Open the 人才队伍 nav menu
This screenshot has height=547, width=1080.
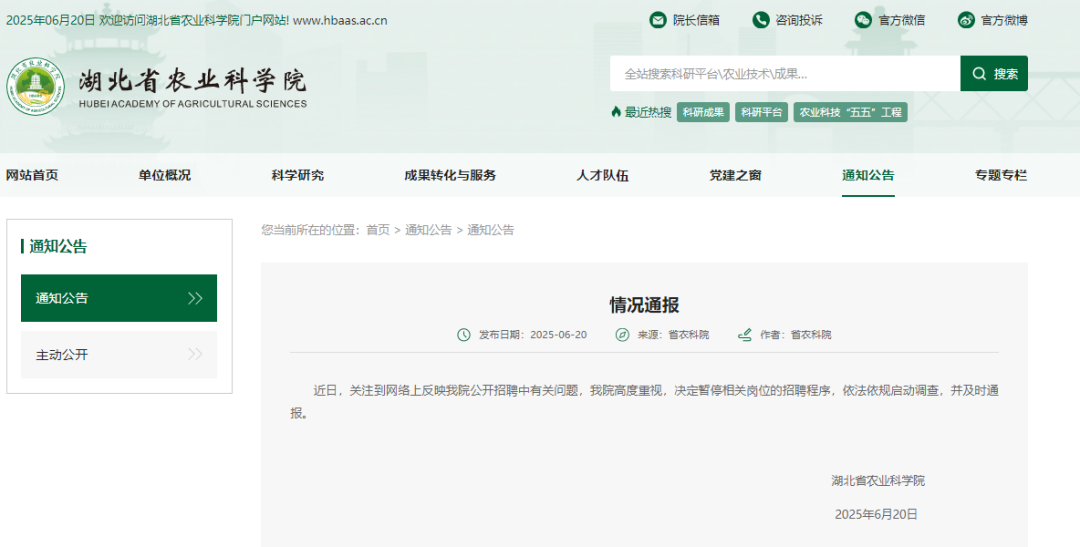coord(603,175)
